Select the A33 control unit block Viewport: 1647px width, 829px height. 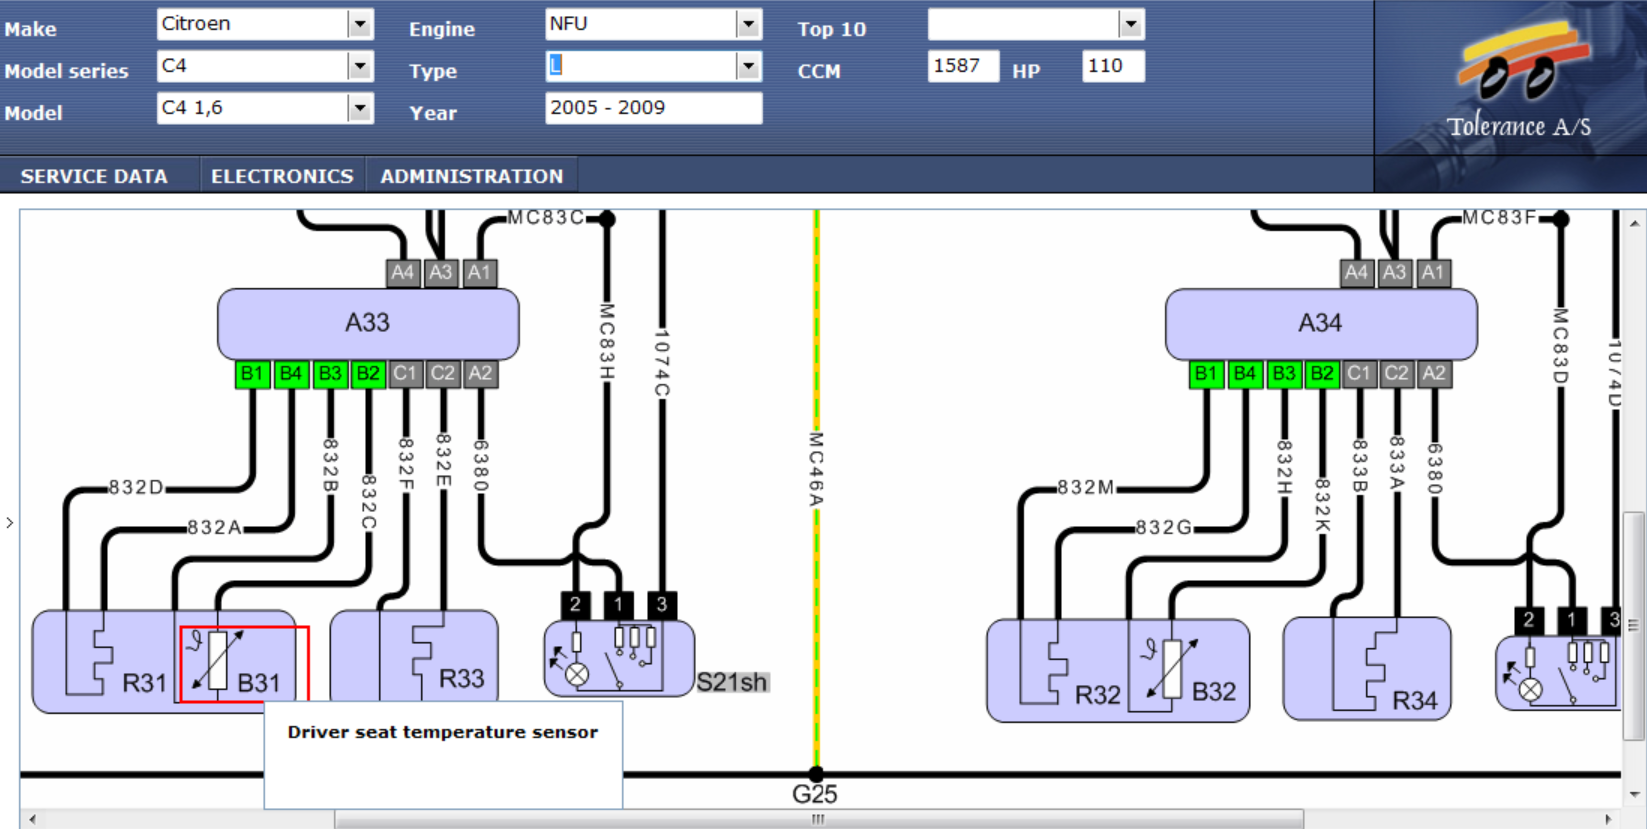coord(368,324)
